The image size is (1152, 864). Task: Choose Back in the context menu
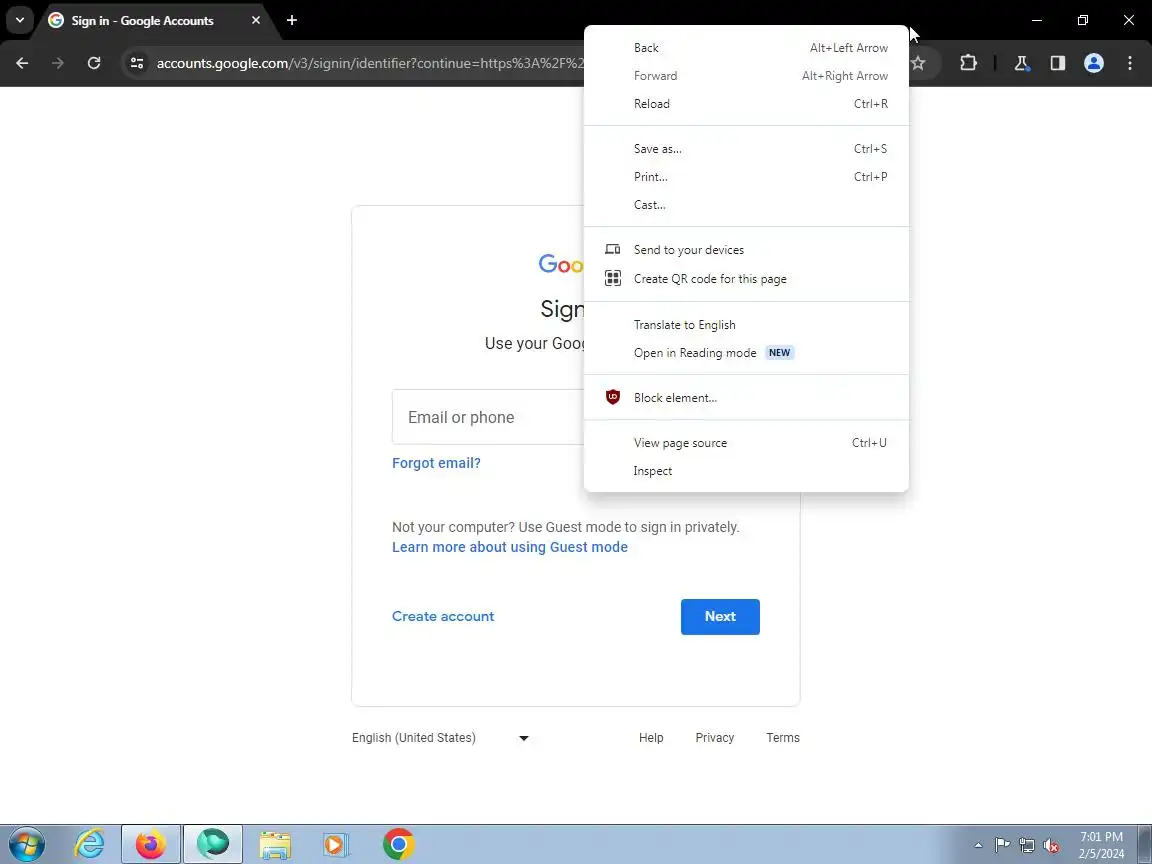(x=746, y=48)
